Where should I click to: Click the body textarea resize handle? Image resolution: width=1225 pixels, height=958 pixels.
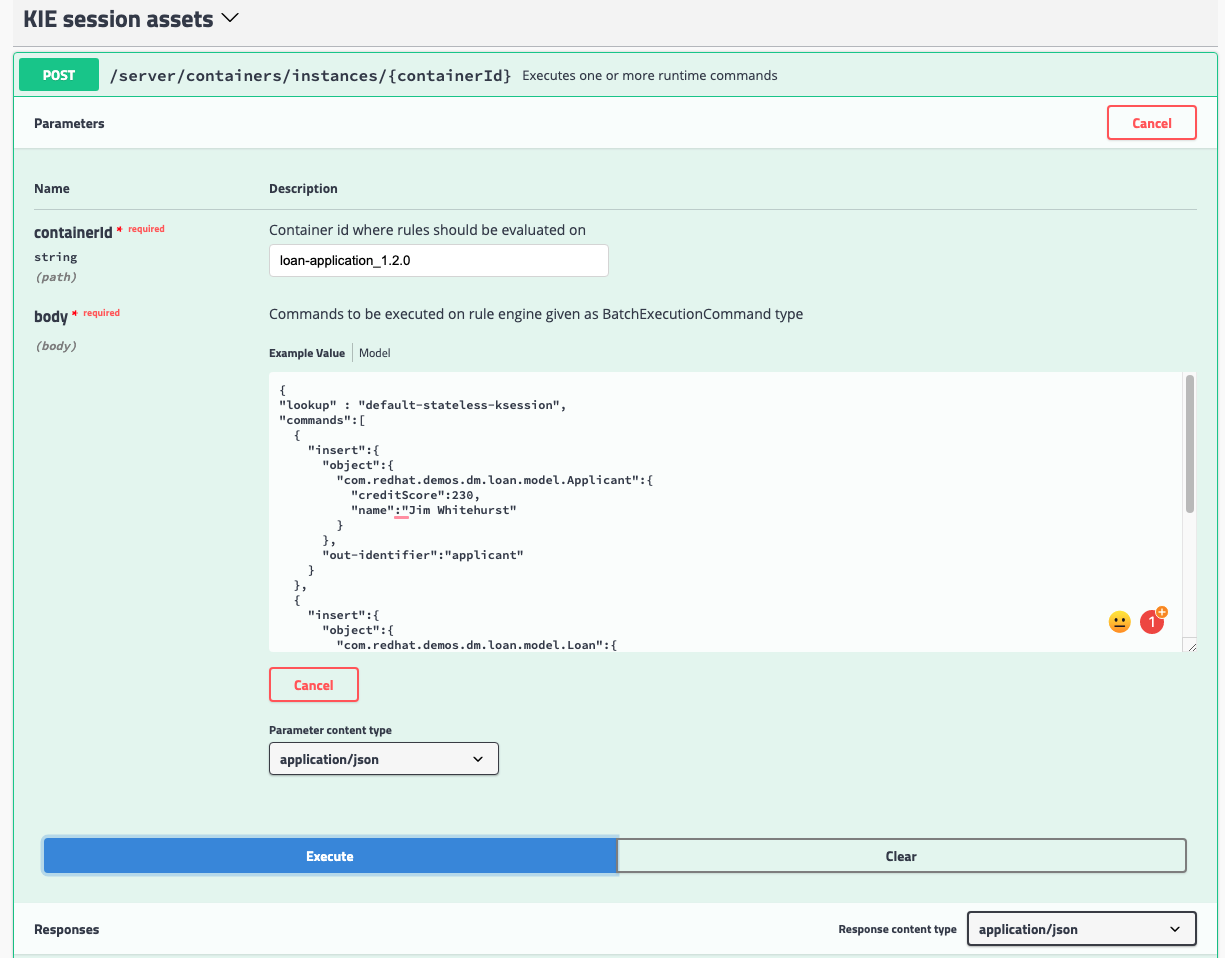tap(1190, 646)
